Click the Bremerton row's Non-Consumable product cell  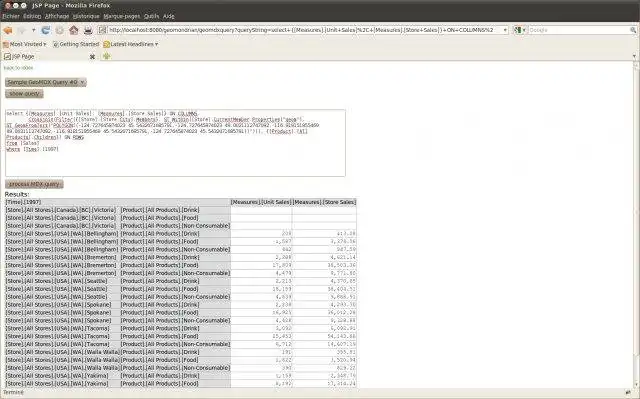(175, 273)
